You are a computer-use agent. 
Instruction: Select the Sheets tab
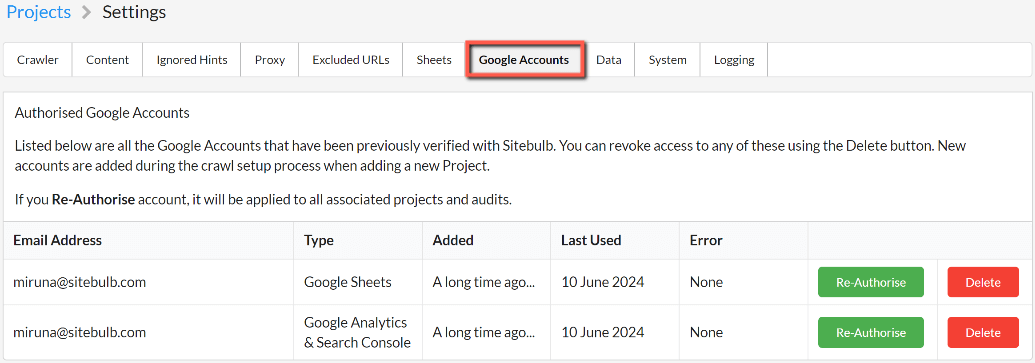[x=434, y=60]
